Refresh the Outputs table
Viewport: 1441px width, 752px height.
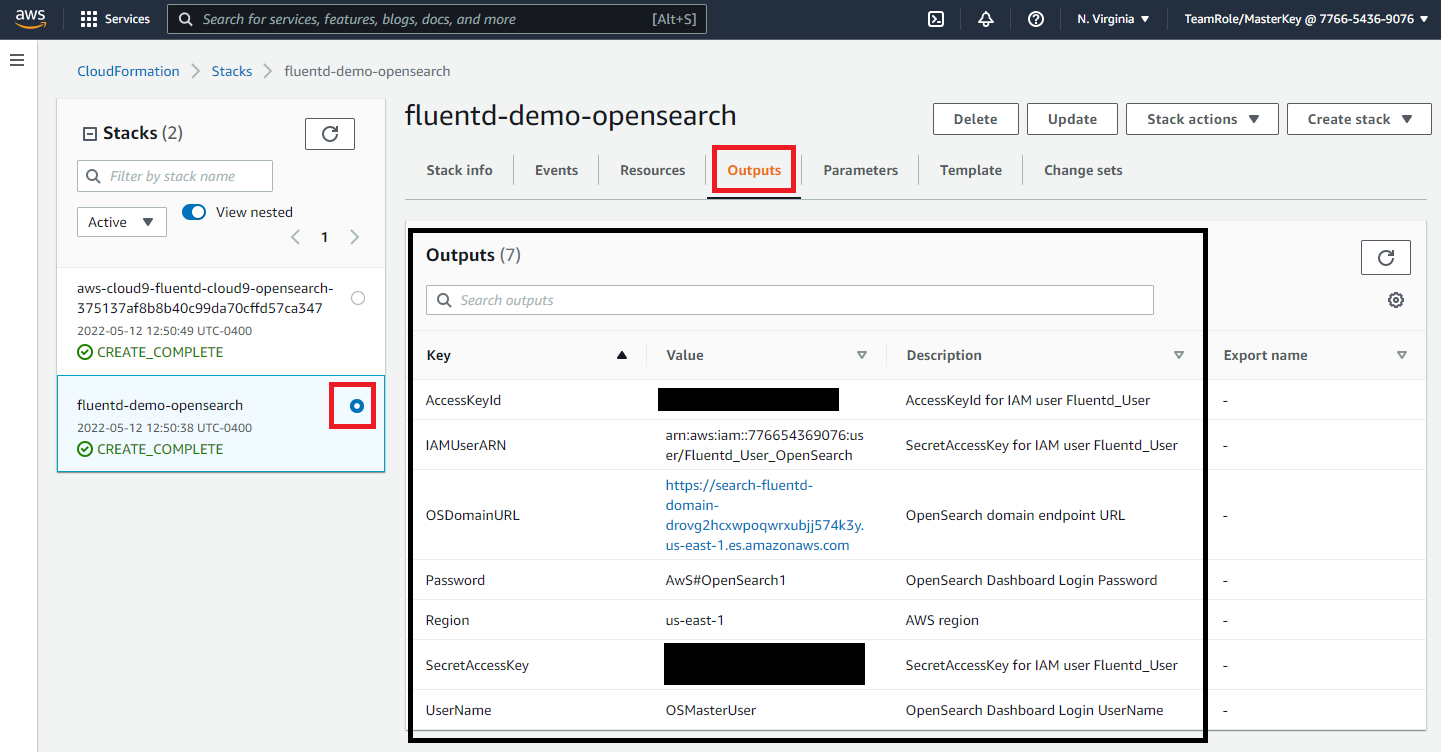(1386, 257)
